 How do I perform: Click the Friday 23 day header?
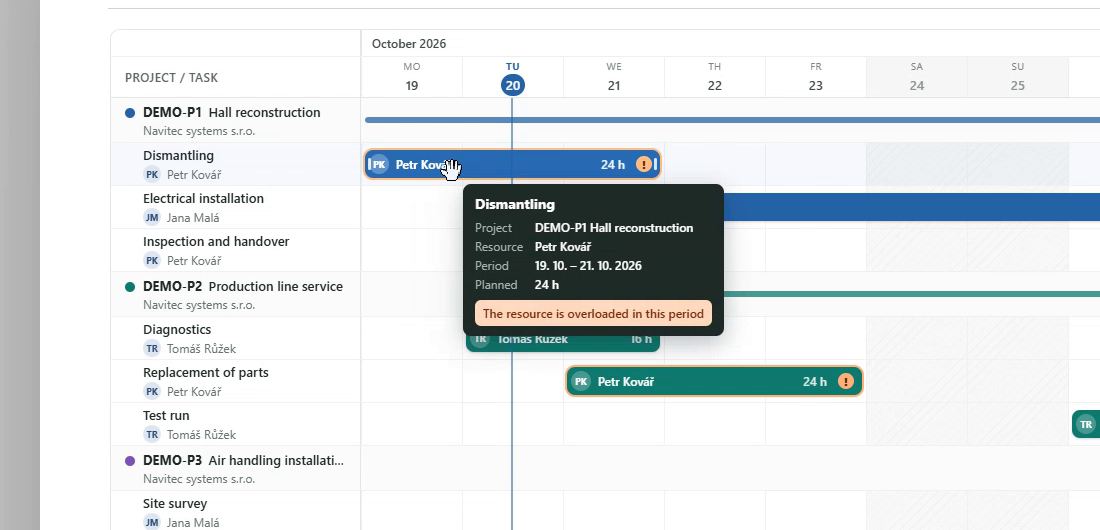(x=815, y=77)
